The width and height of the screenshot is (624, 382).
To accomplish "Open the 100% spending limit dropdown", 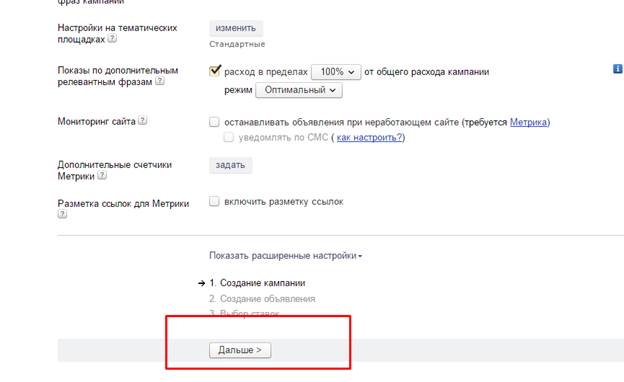I will point(336,72).
